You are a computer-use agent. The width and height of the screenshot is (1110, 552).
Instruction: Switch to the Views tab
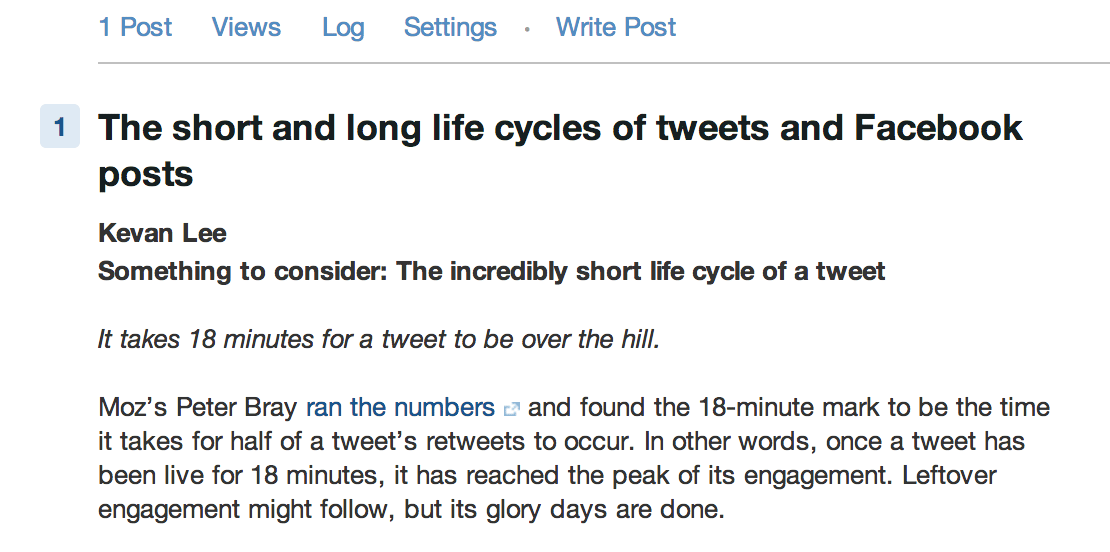(x=246, y=27)
